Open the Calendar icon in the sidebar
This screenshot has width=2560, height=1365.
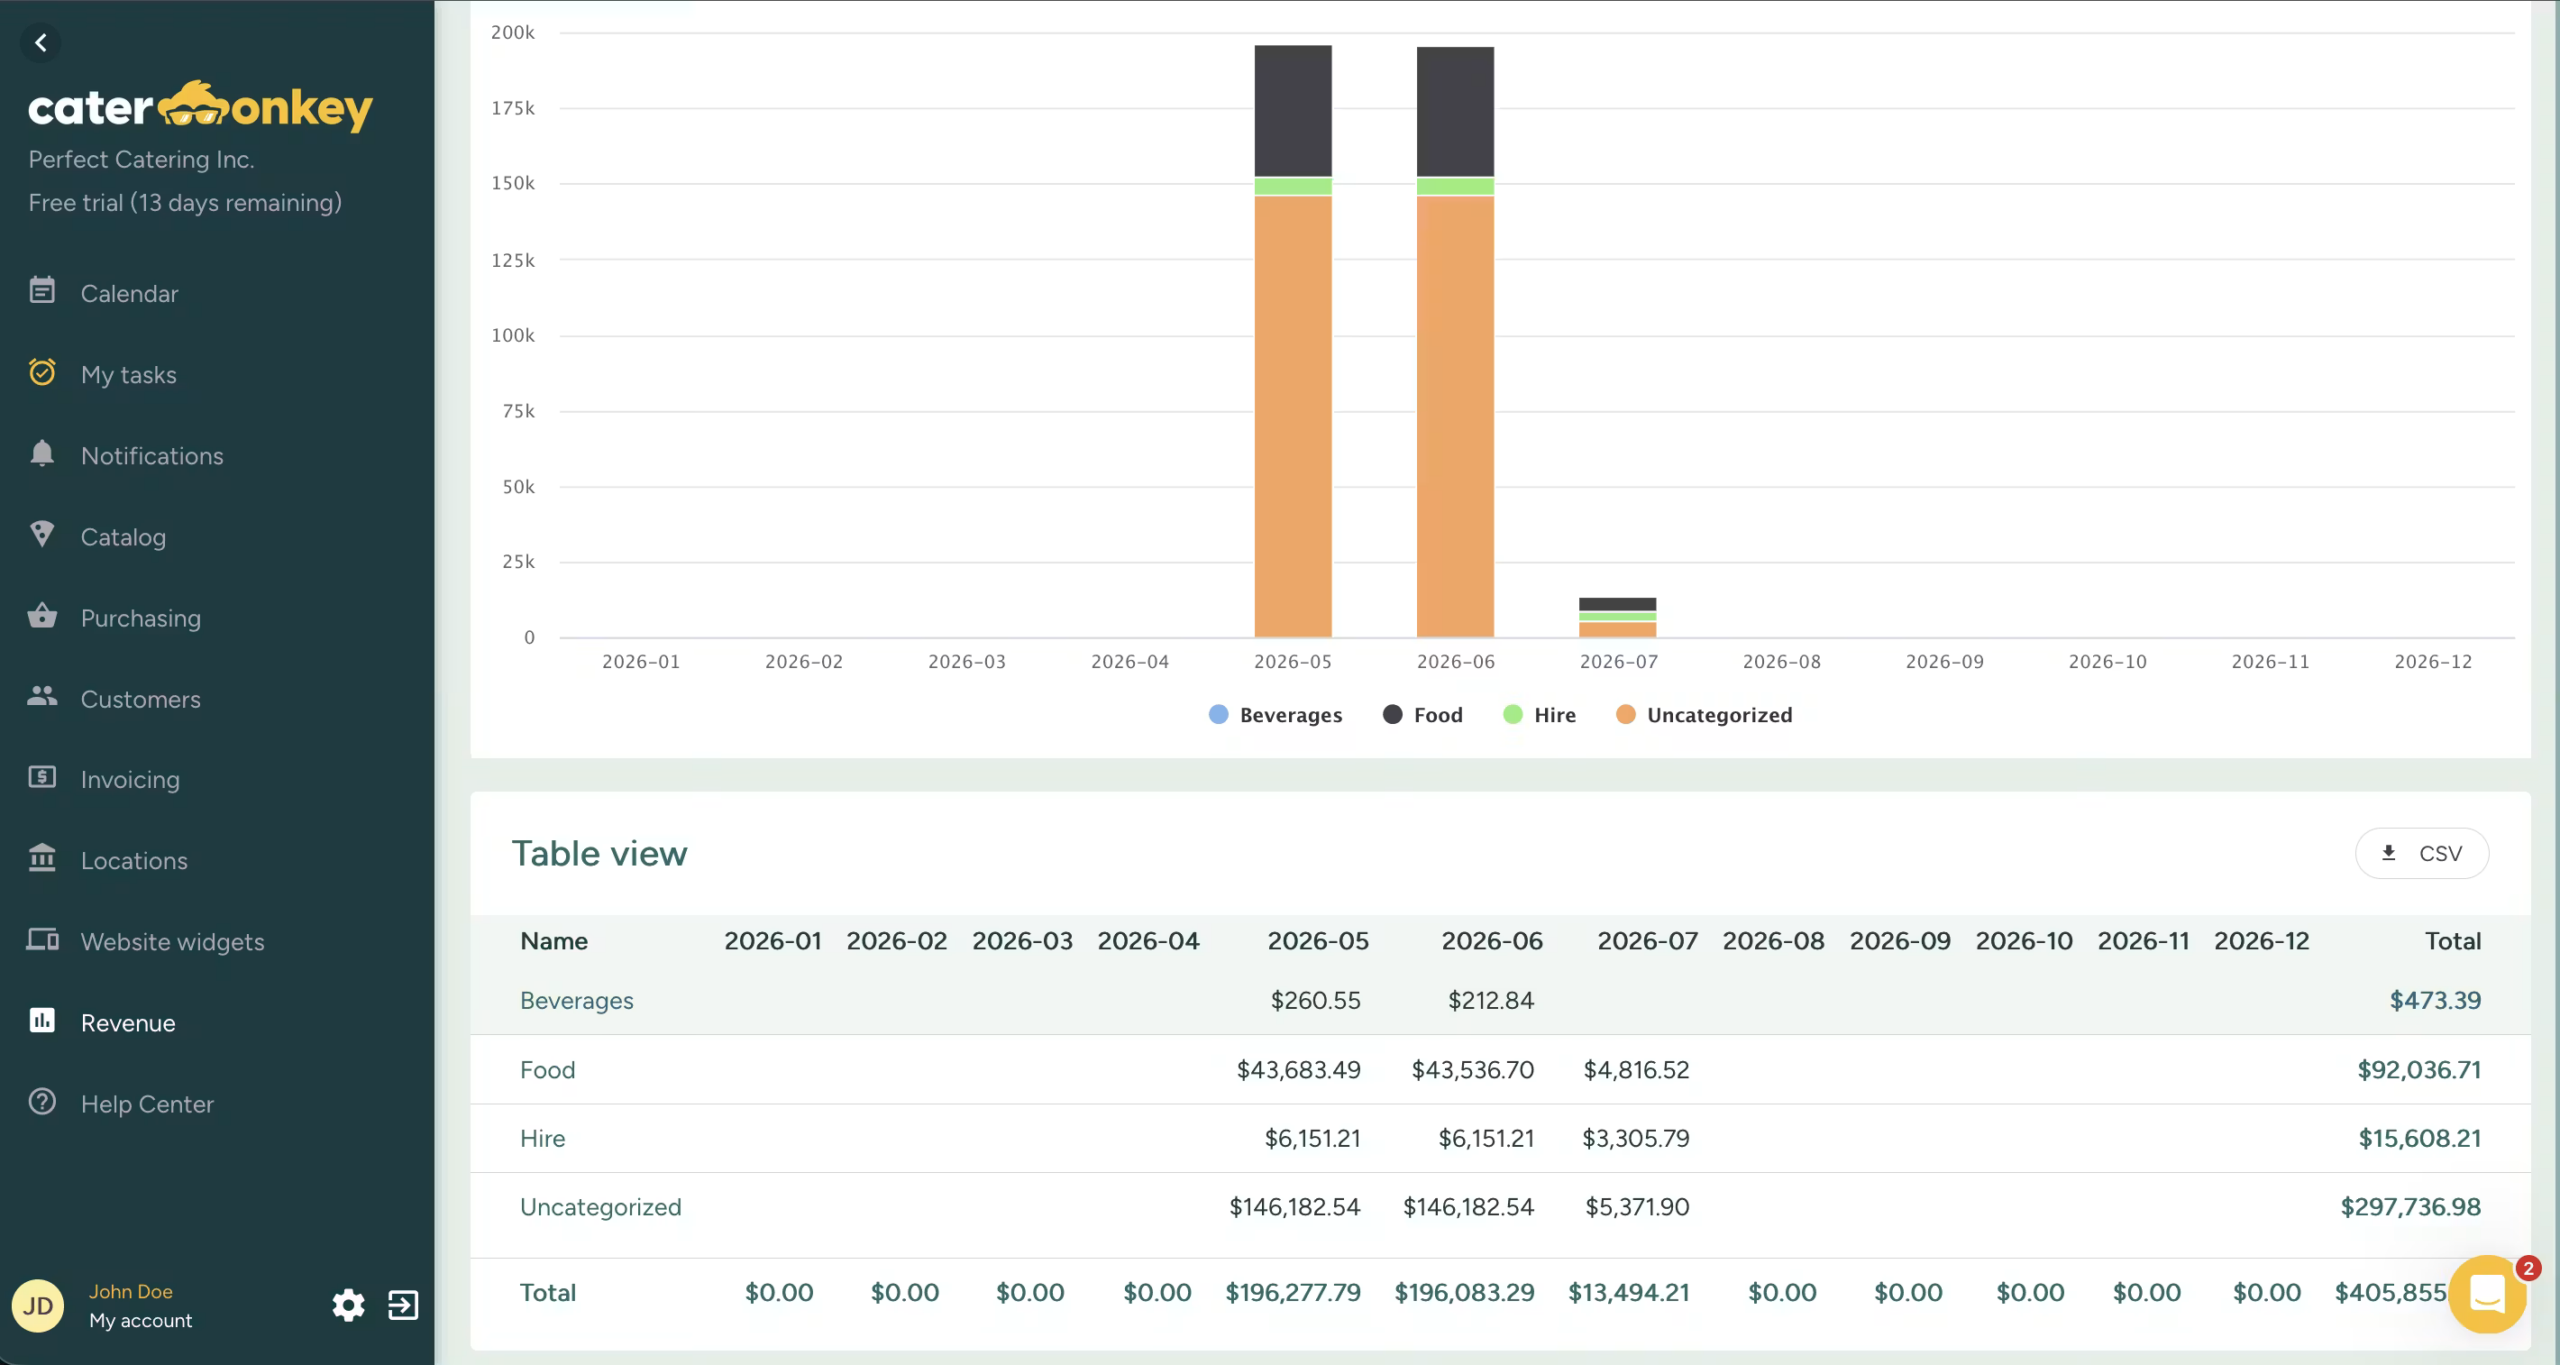point(42,291)
